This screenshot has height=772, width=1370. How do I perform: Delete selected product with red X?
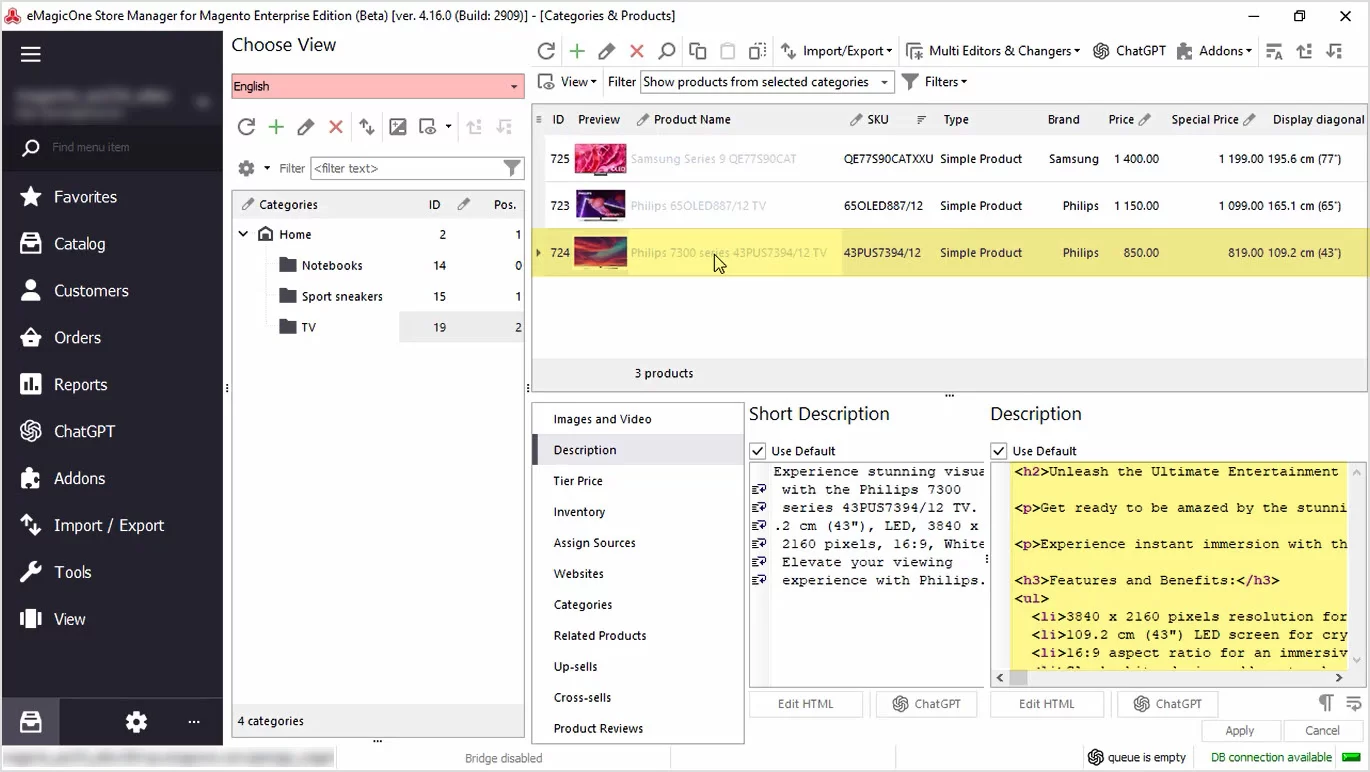pyautogui.click(x=637, y=51)
